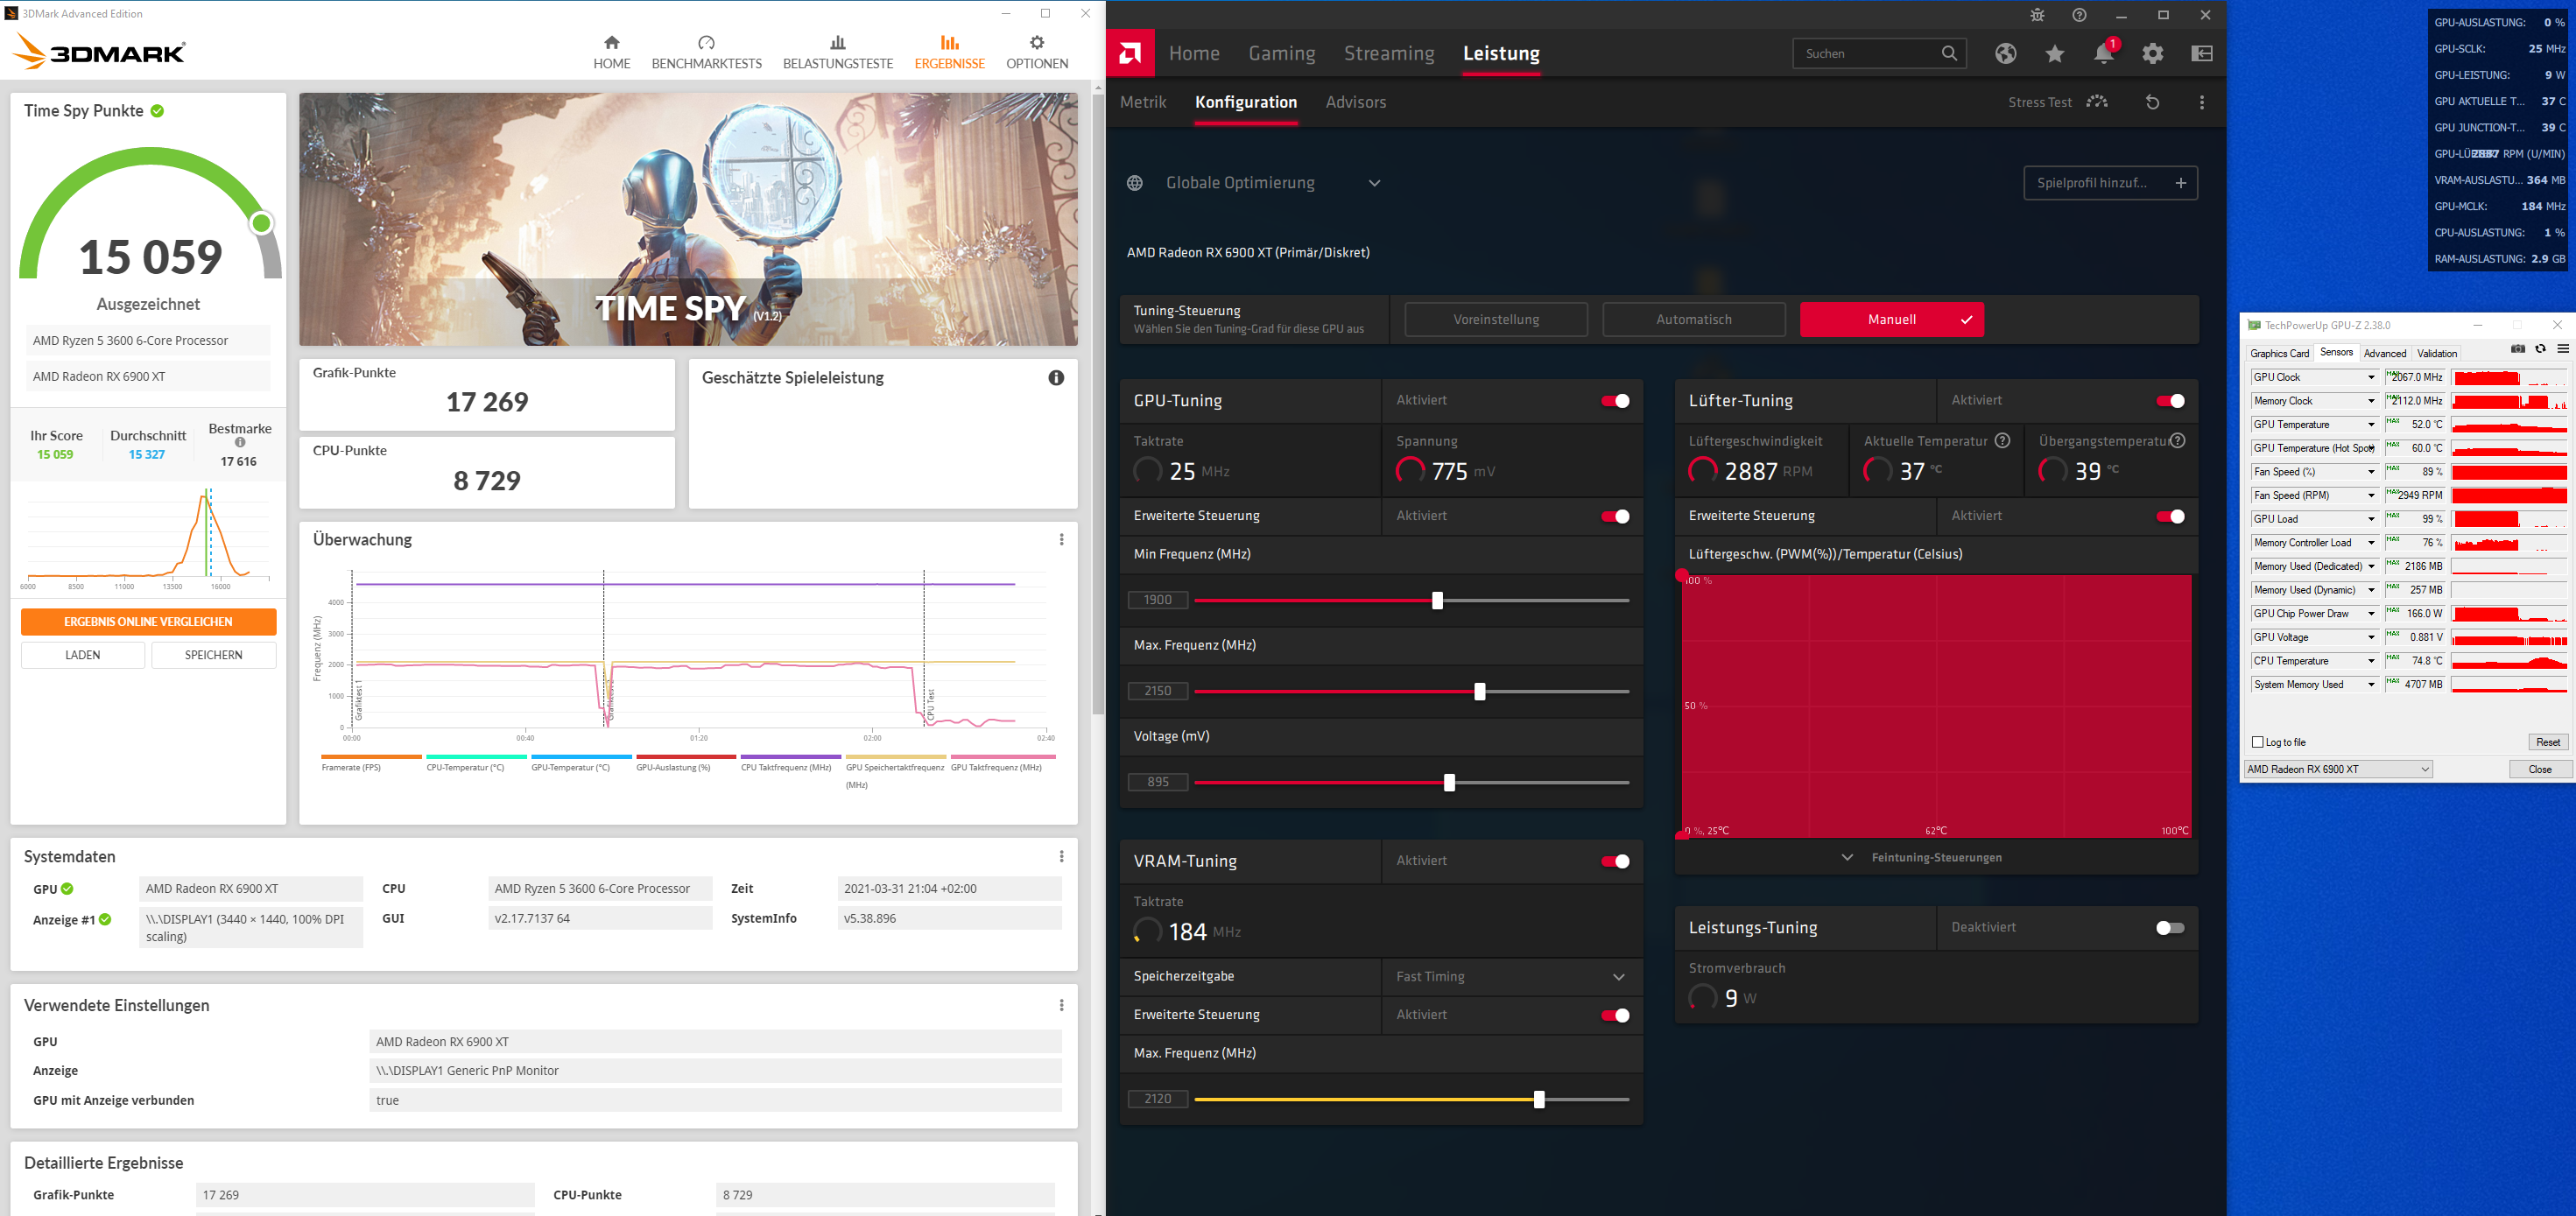Disable the GPU-Tuning toggle
Viewport: 2576px width, 1216px height.
(1615, 401)
